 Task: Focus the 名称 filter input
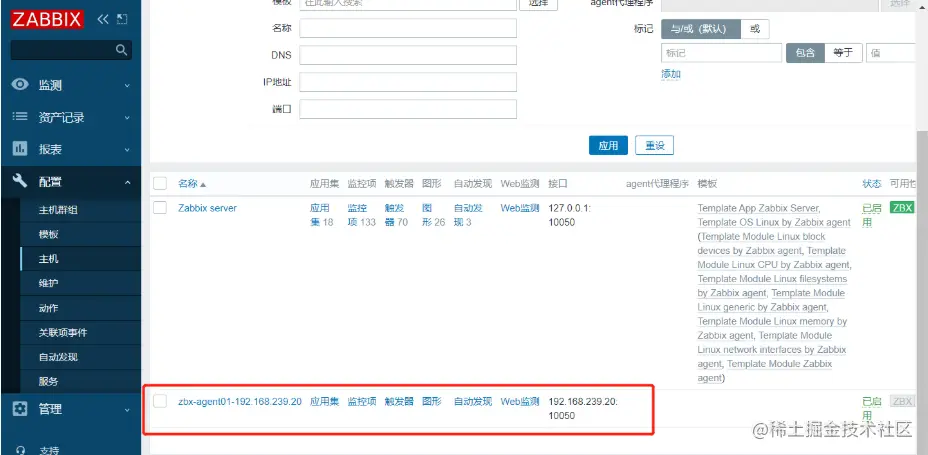[x=408, y=28]
